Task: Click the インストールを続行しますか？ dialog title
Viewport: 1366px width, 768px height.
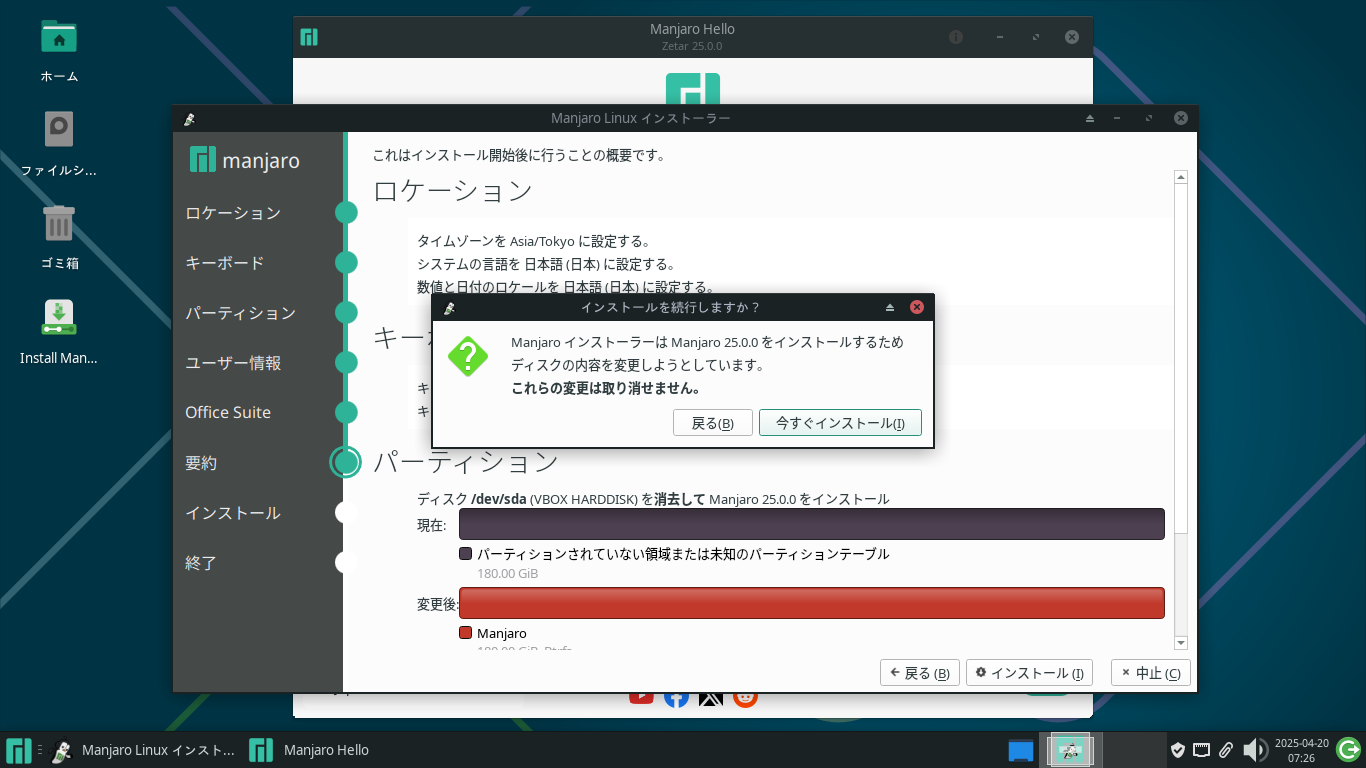Action: tap(670, 307)
